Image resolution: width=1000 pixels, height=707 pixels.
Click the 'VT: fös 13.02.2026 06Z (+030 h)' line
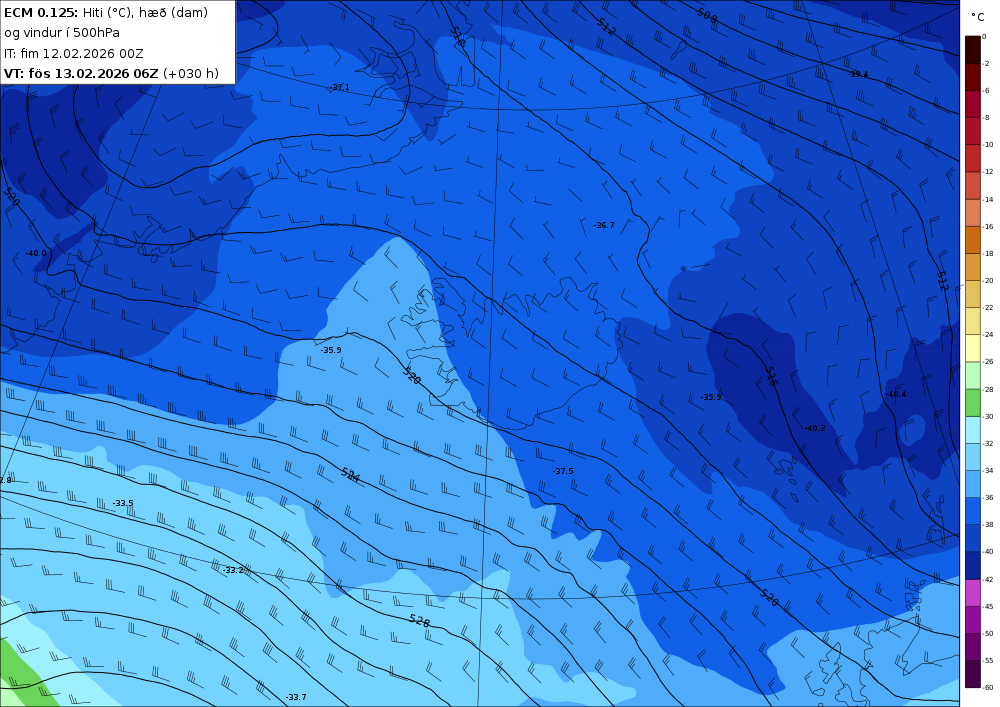(111, 73)
